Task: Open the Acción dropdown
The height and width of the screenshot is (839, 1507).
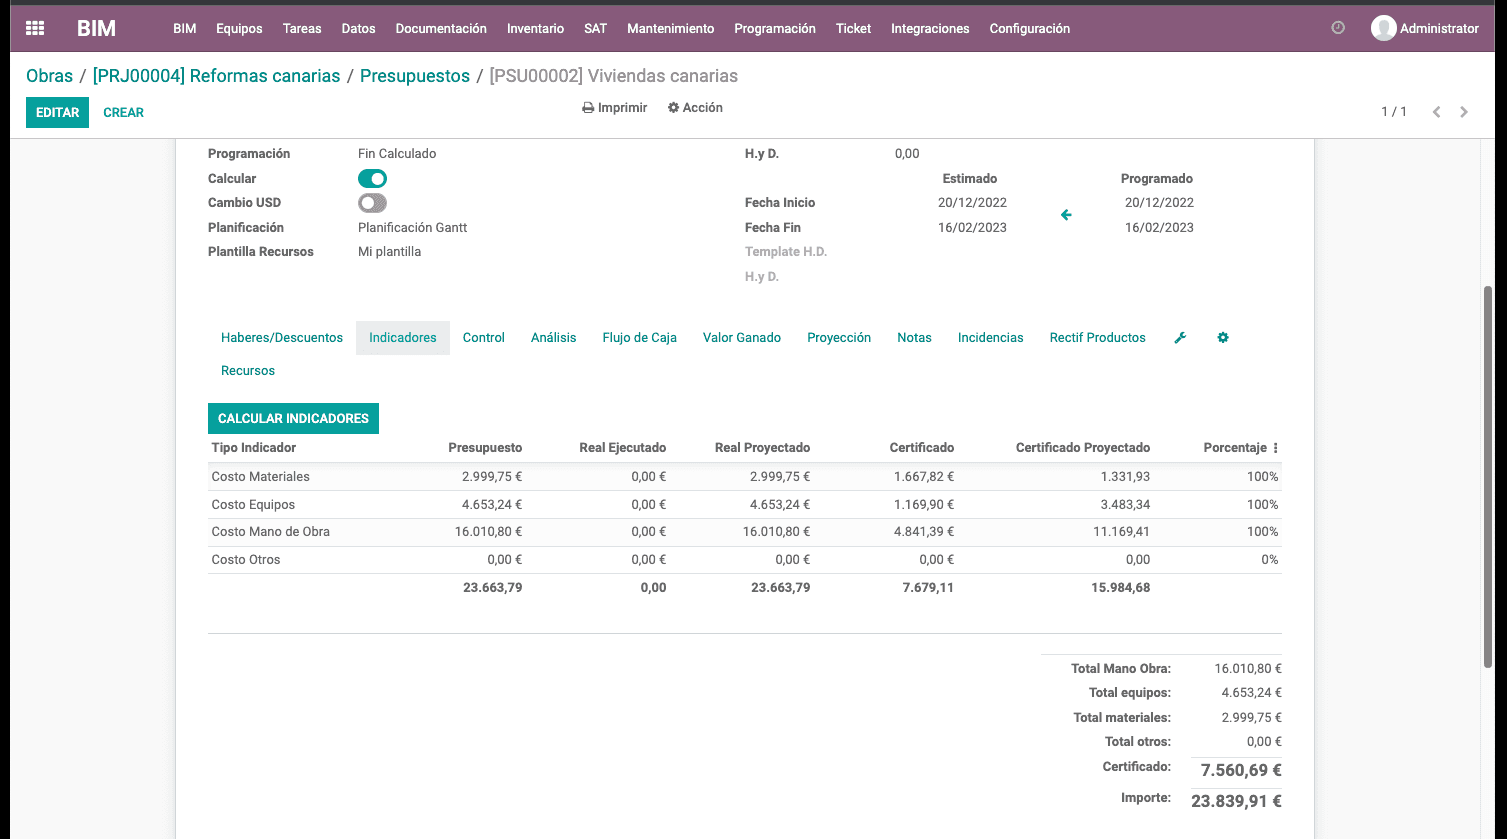Action: 695,108
